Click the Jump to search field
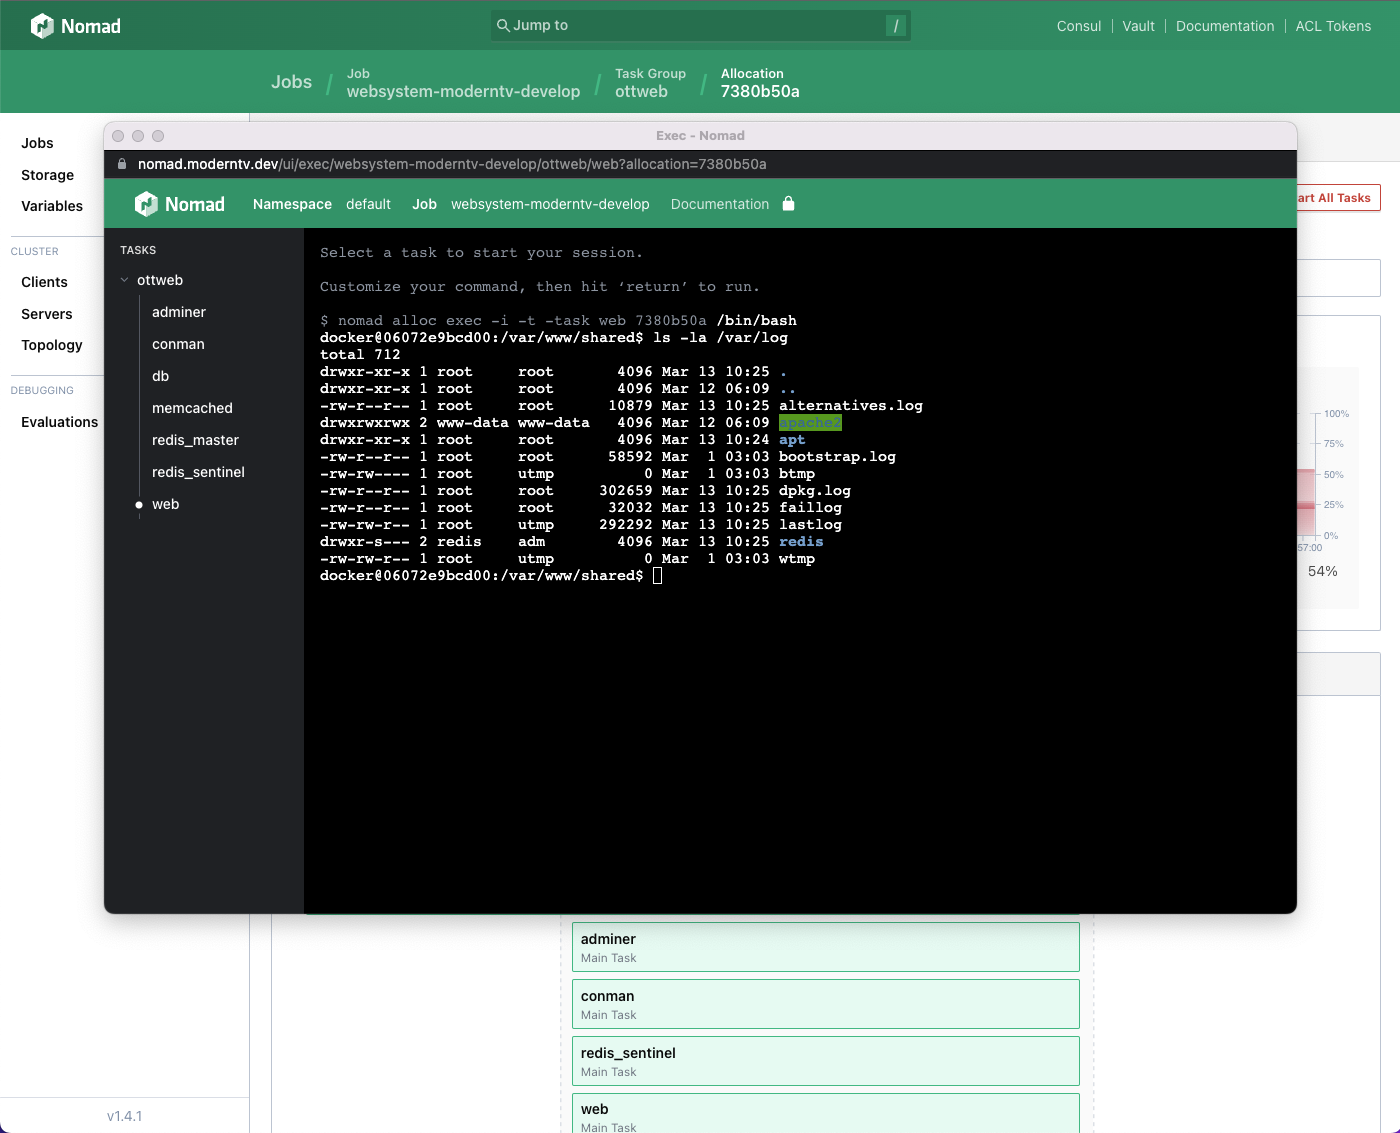 pyautogui.click(x=700, y=26)
